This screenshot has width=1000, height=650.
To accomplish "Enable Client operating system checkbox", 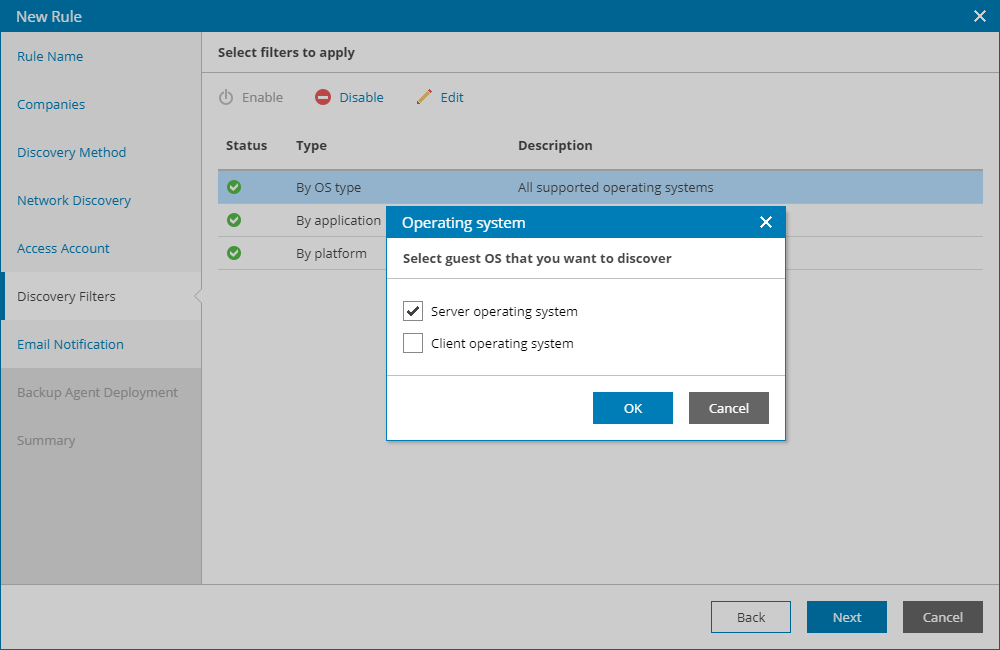I will (x=413, y=343).
